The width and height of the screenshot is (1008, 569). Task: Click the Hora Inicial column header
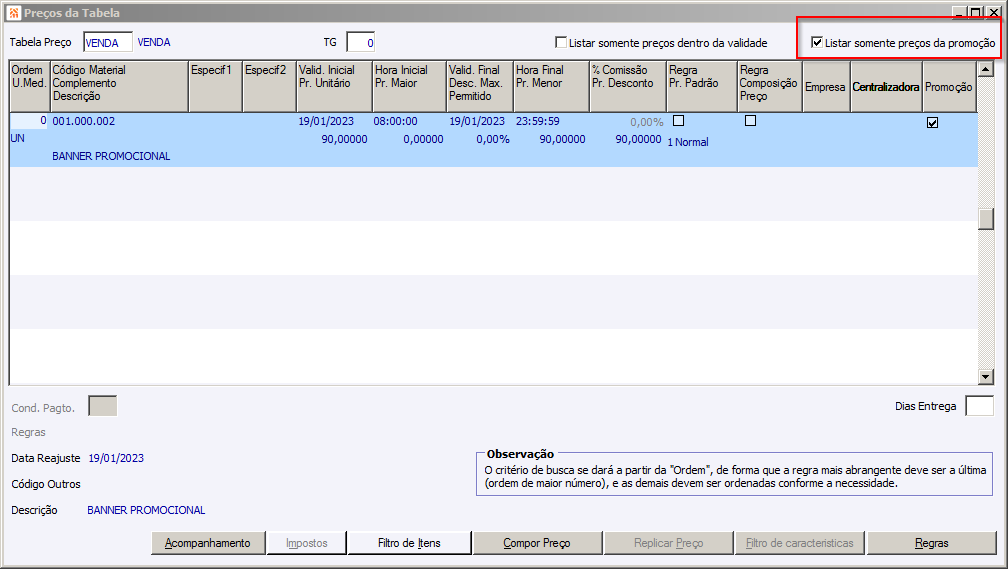(x=410, y=87)
